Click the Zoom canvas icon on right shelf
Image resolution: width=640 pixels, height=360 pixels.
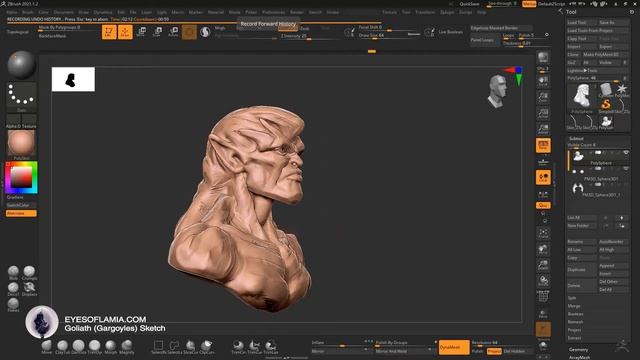(x=543, y=97)
